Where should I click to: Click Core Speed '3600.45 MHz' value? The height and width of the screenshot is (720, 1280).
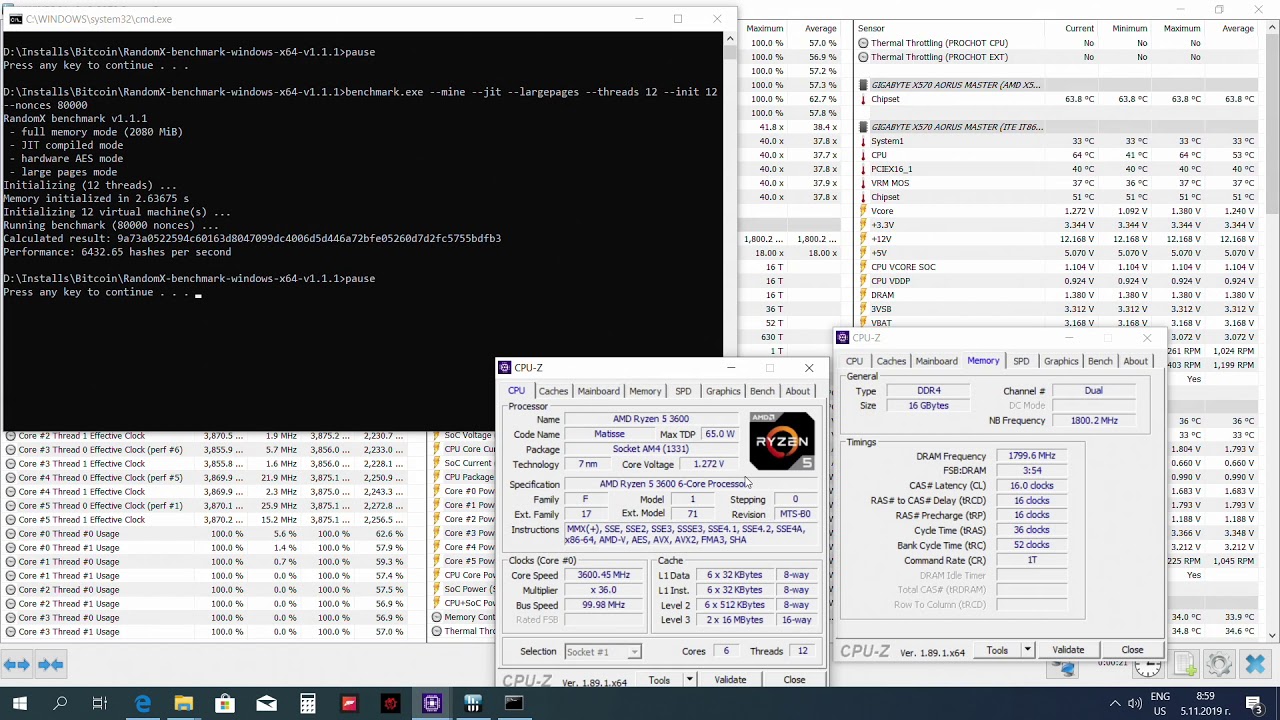pos(604,575)
